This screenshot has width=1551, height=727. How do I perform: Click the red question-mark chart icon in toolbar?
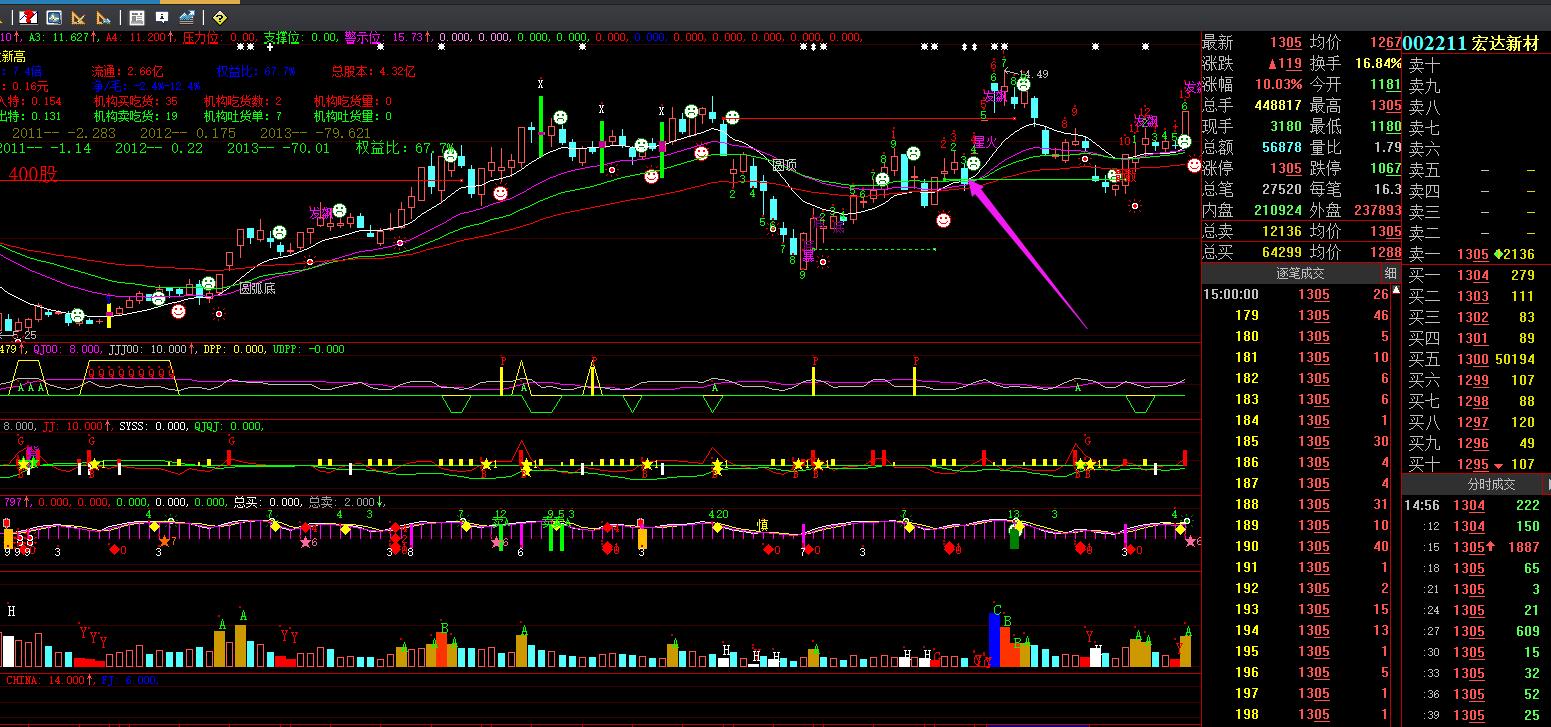(x=29, y=17)
